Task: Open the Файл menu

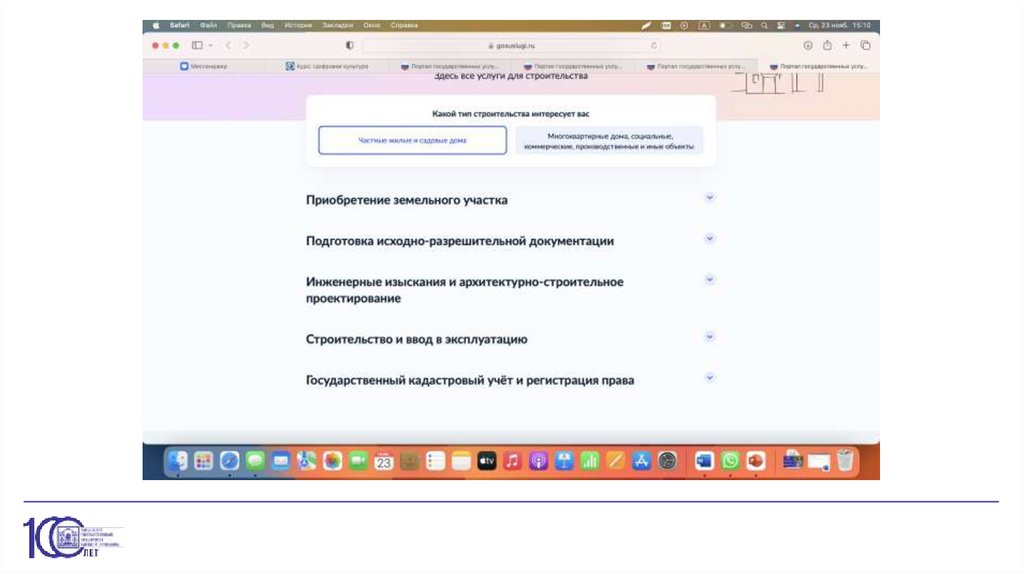Action: click(208, 25)
